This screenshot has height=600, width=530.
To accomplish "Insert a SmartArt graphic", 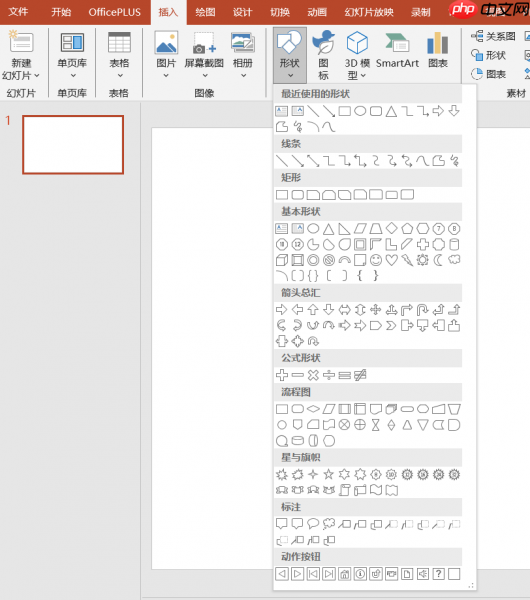I will (x=397, y=51).
